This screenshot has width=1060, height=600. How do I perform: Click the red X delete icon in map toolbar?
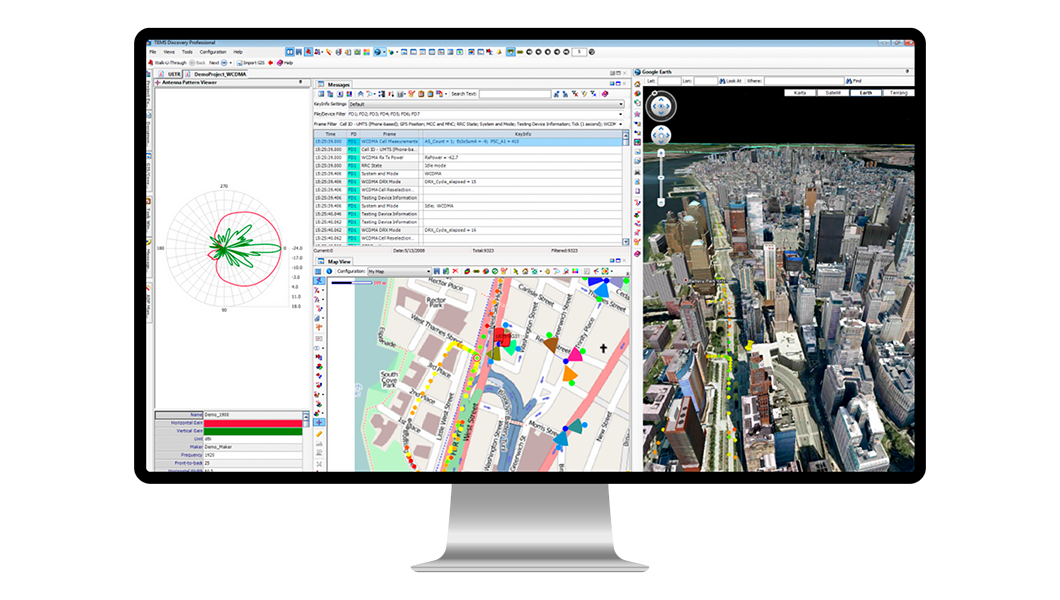(456, 272)
